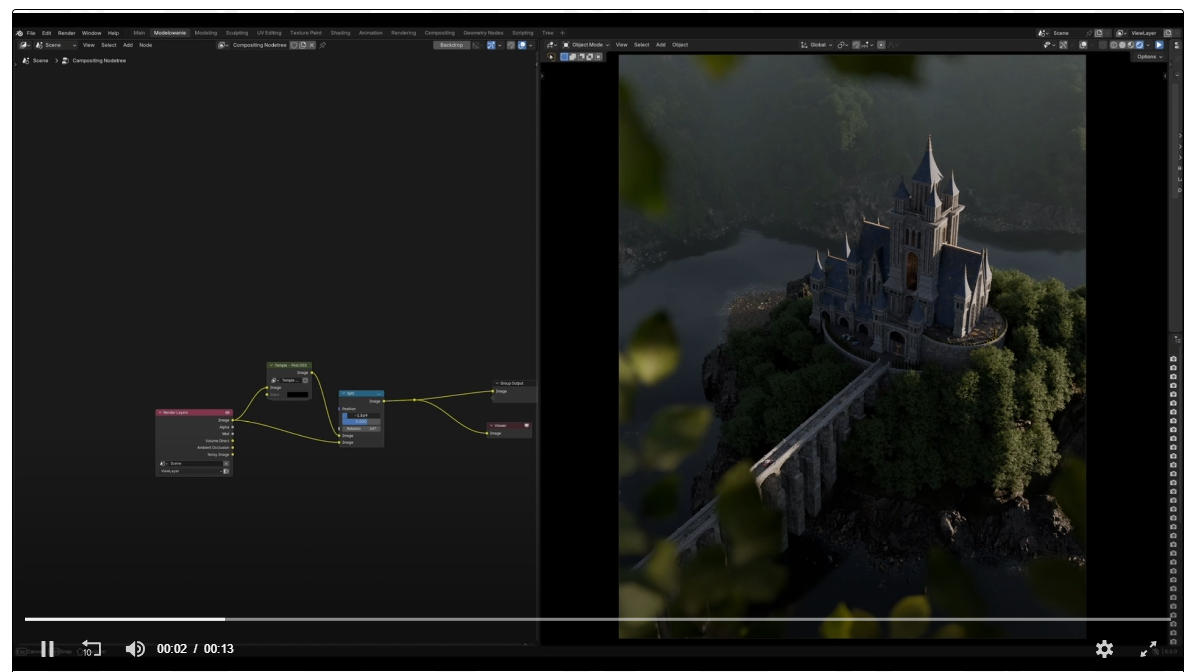Enable proportional editing in the viewport header

coord(881,46)
